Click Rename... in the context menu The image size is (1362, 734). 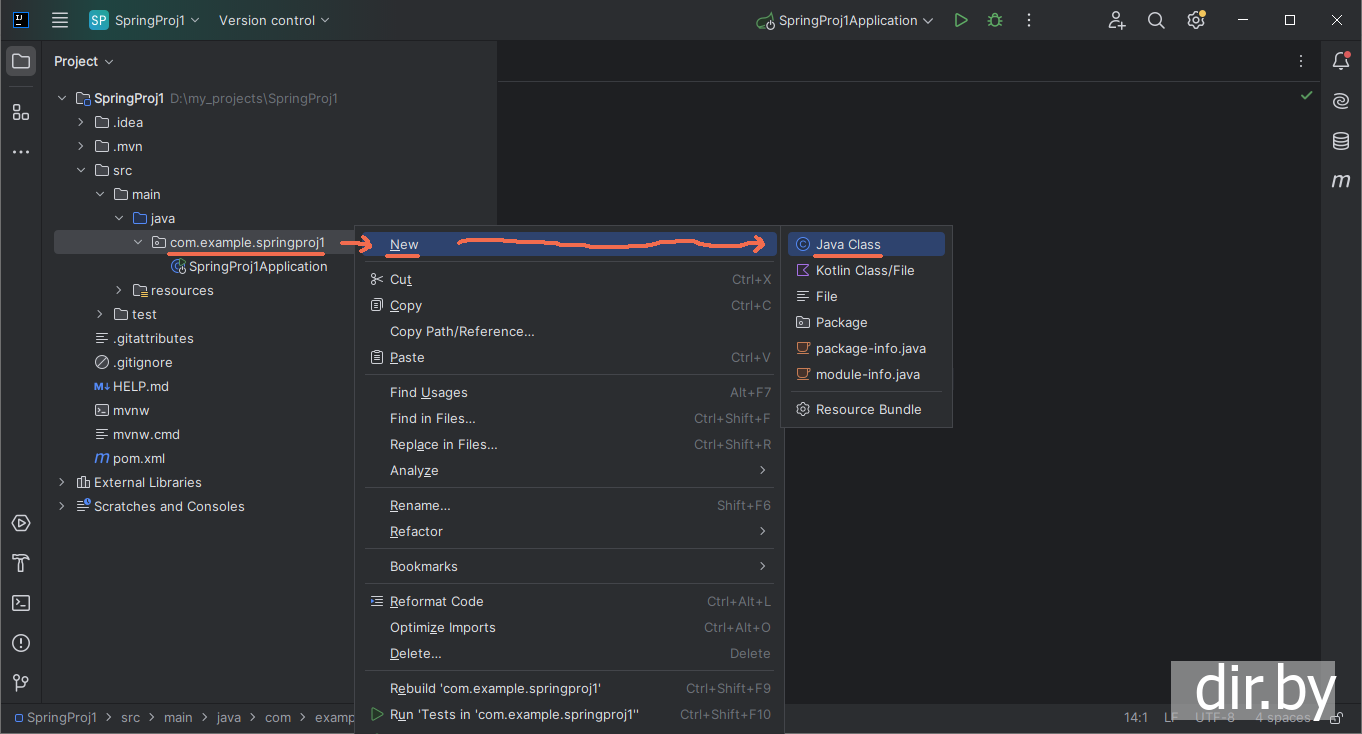click(420, 505)
